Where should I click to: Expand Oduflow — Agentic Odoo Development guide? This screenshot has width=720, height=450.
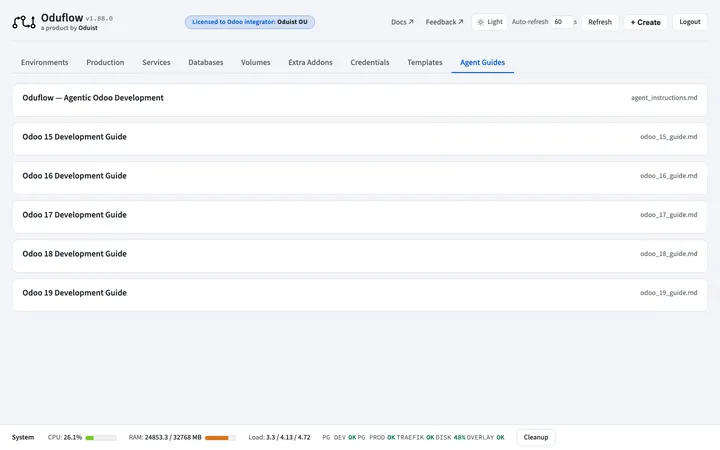pos(360,100)
